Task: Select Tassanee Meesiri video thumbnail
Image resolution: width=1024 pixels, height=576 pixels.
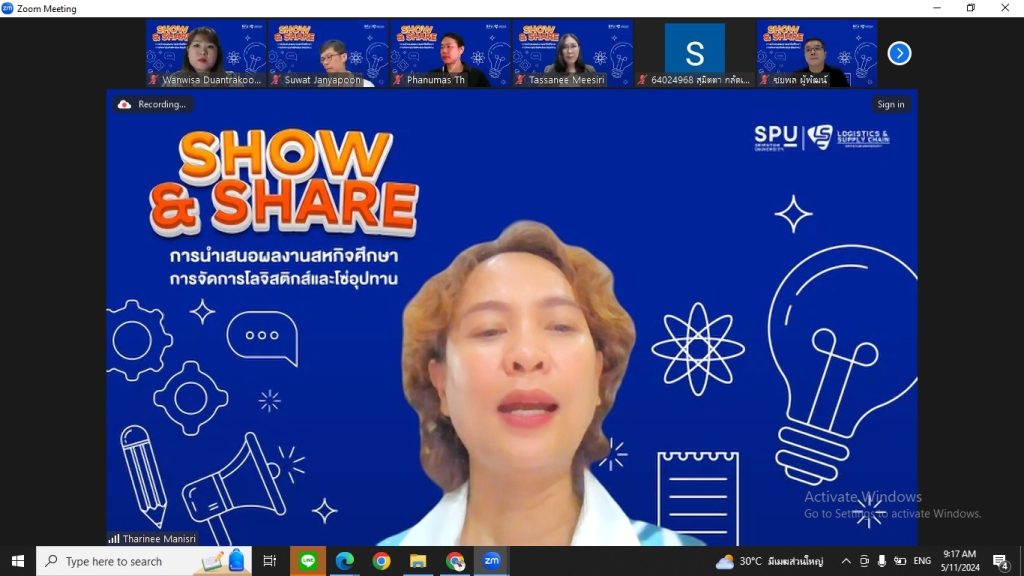Action: 573,54
